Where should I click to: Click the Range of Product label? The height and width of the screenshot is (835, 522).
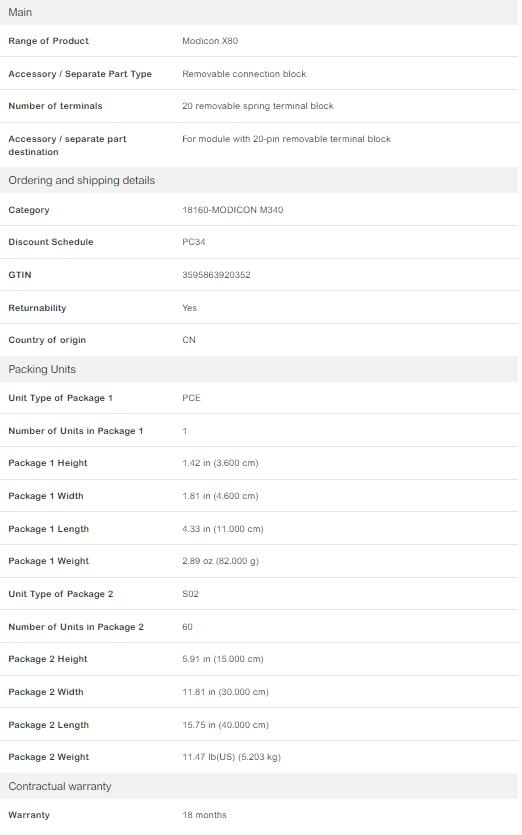coord(48,41)
